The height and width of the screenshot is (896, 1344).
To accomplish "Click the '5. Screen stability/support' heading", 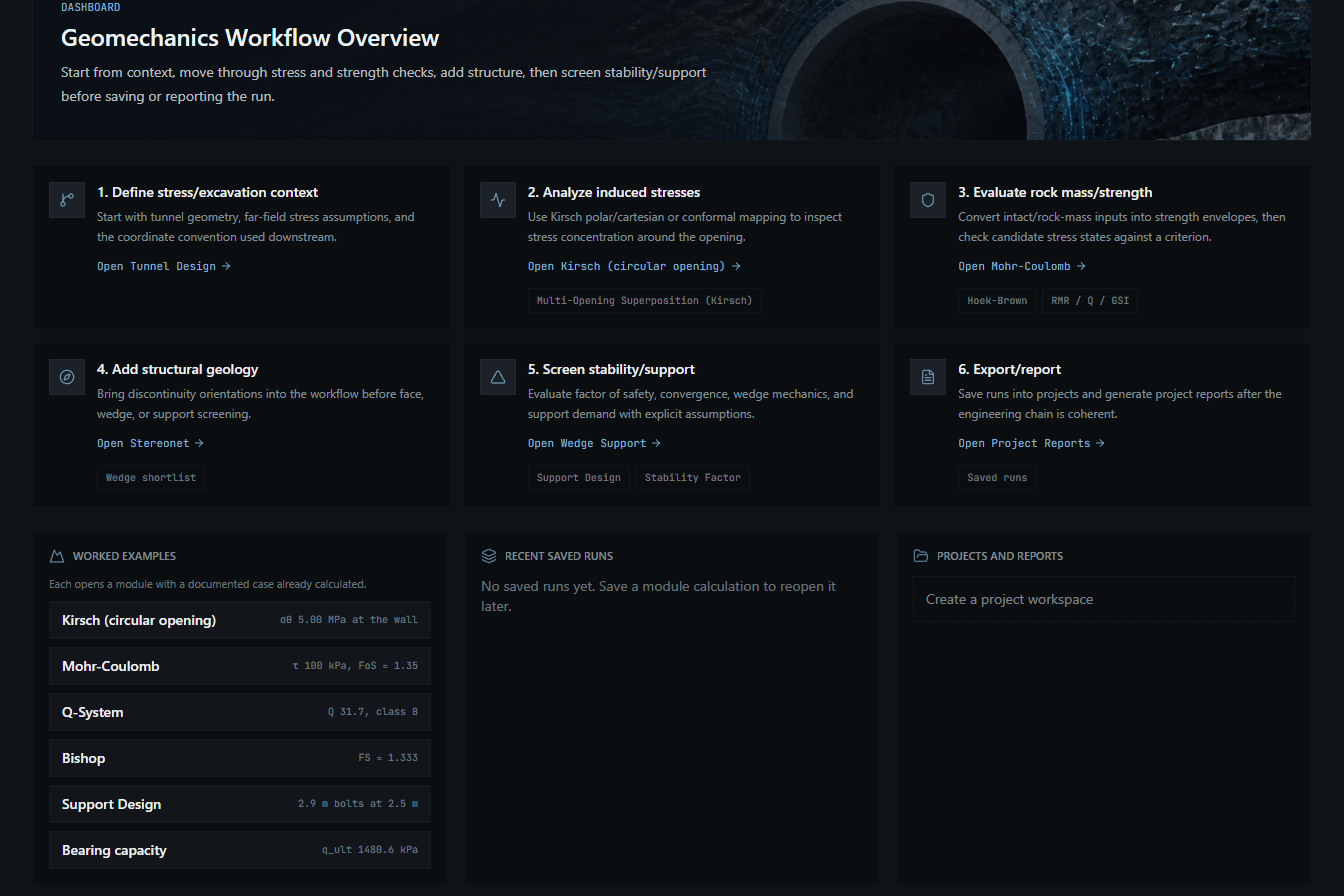I will tap(611, 369).
